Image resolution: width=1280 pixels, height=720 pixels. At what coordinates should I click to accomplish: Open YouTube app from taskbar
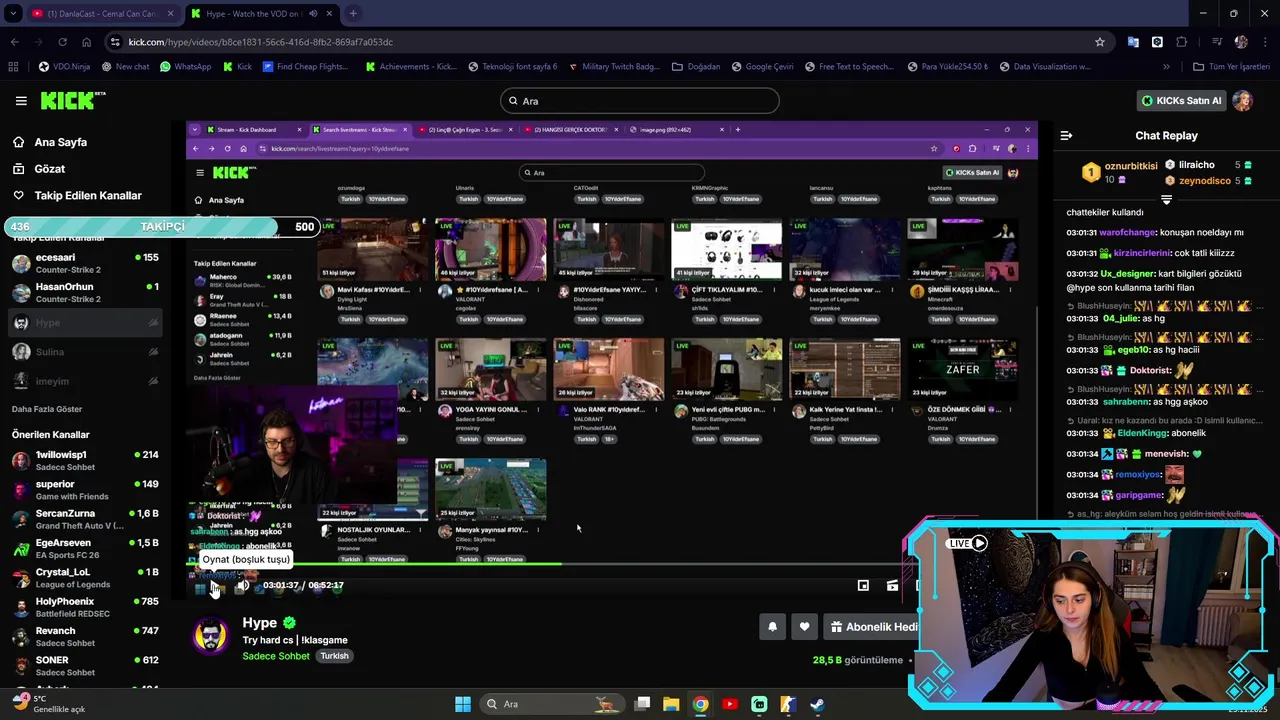click(x=730, y=704)
